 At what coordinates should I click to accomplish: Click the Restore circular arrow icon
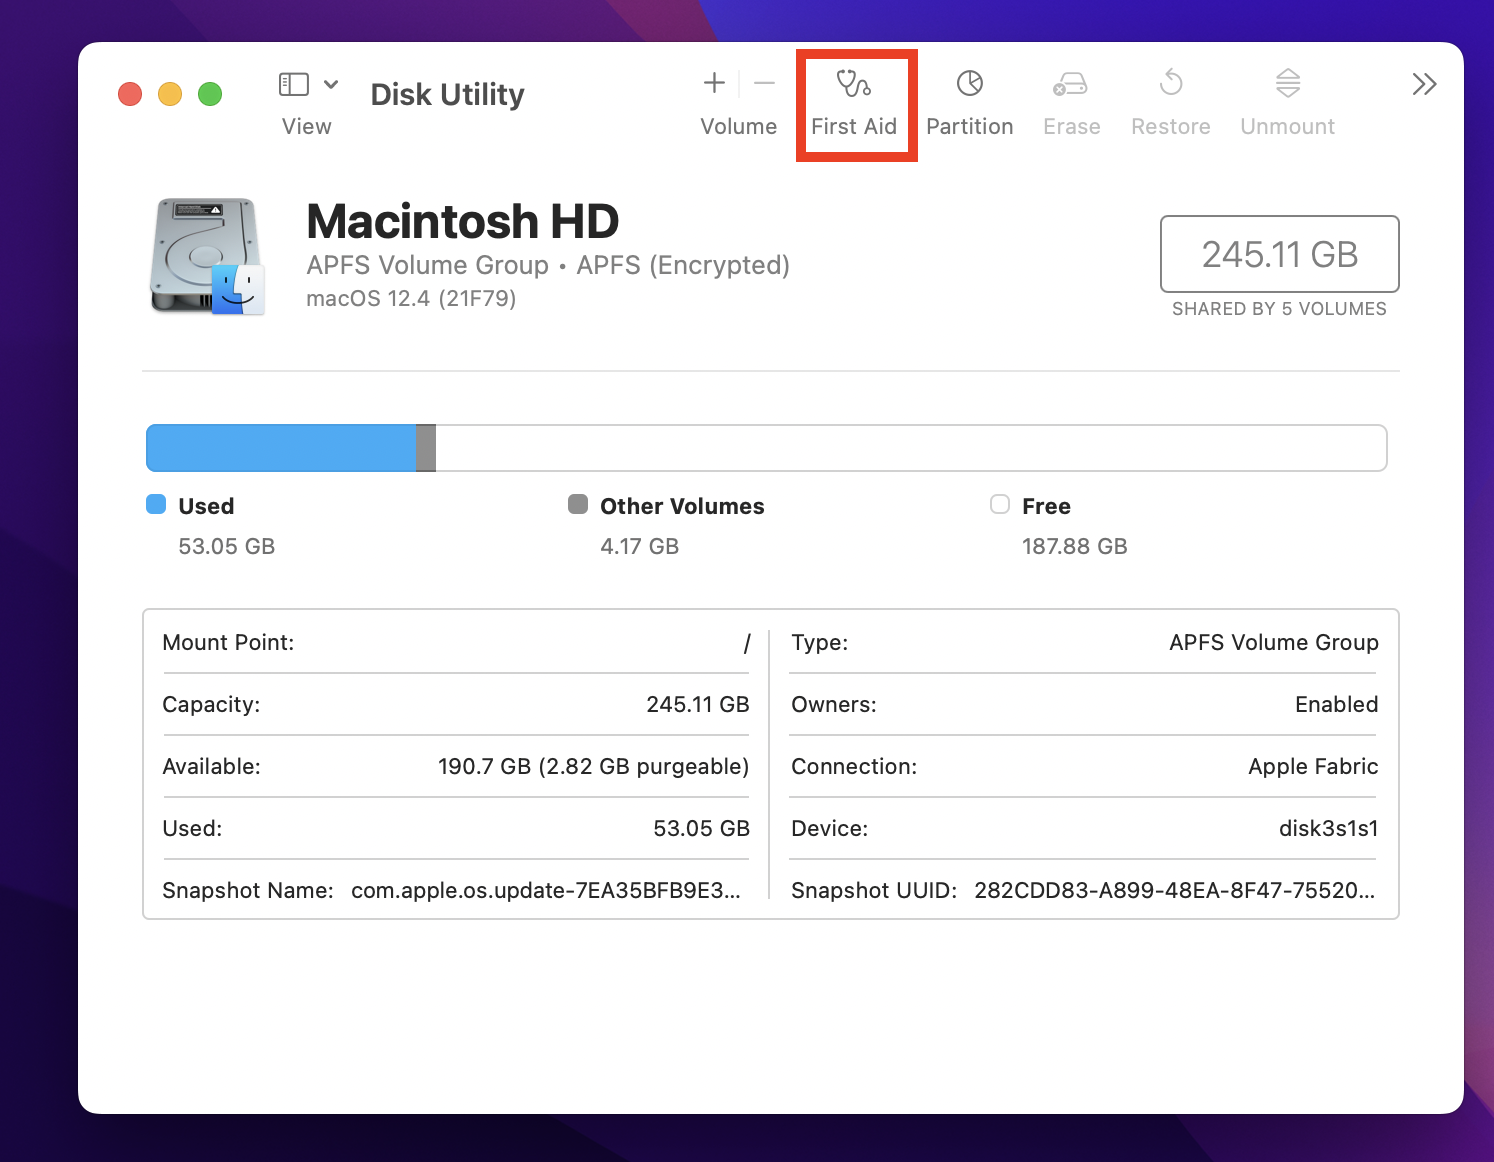coord(1171,82)
